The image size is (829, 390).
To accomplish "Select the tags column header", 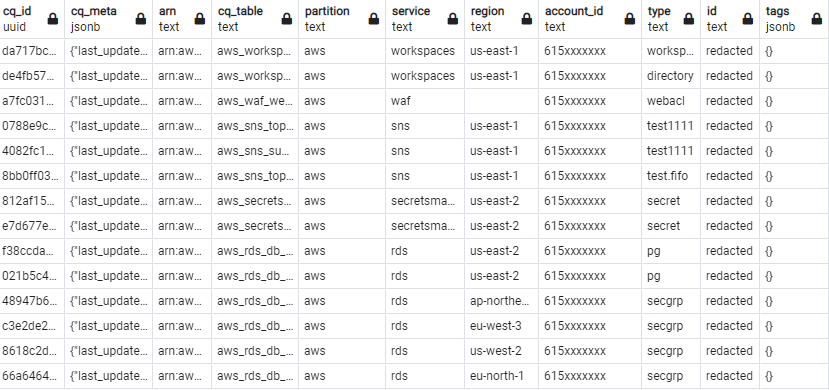I will pos(794,19).
